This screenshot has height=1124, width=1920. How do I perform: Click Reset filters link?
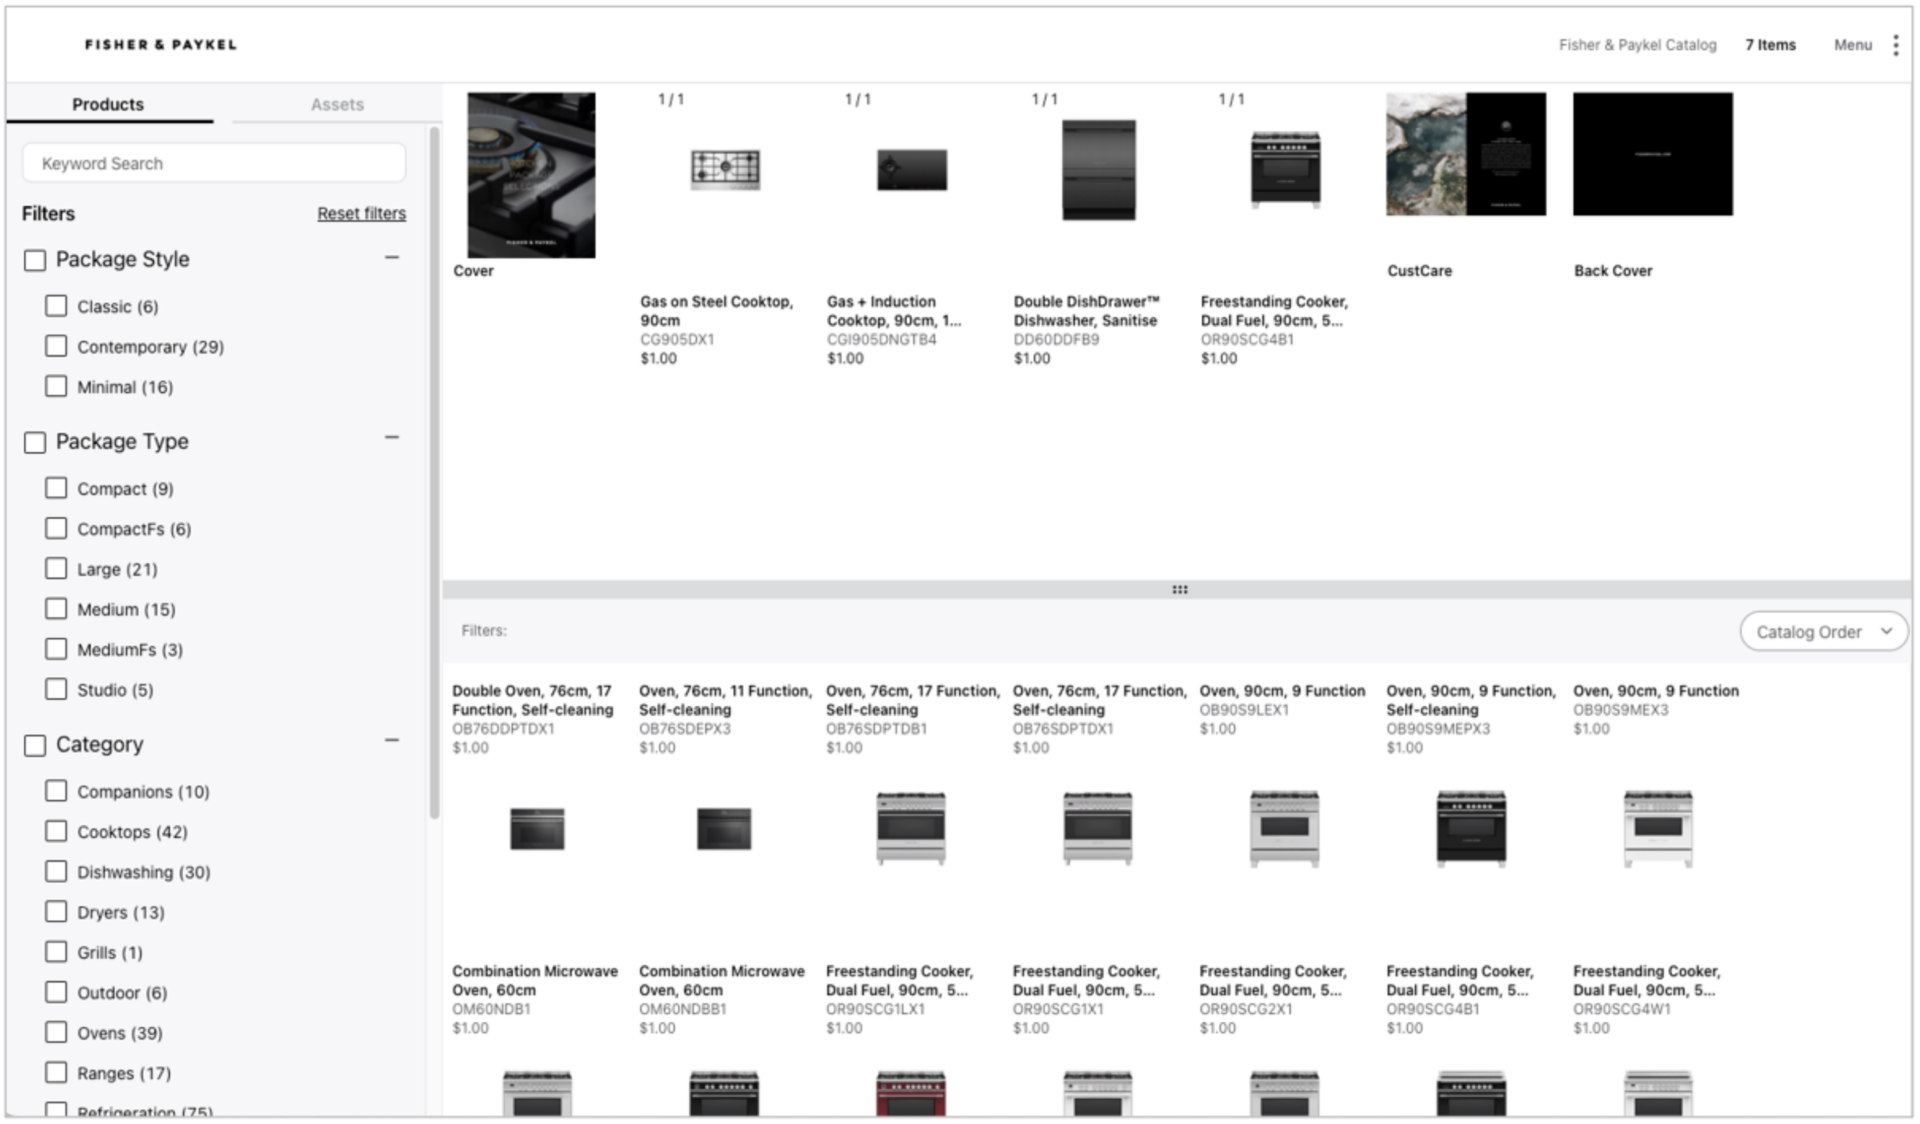361,213
